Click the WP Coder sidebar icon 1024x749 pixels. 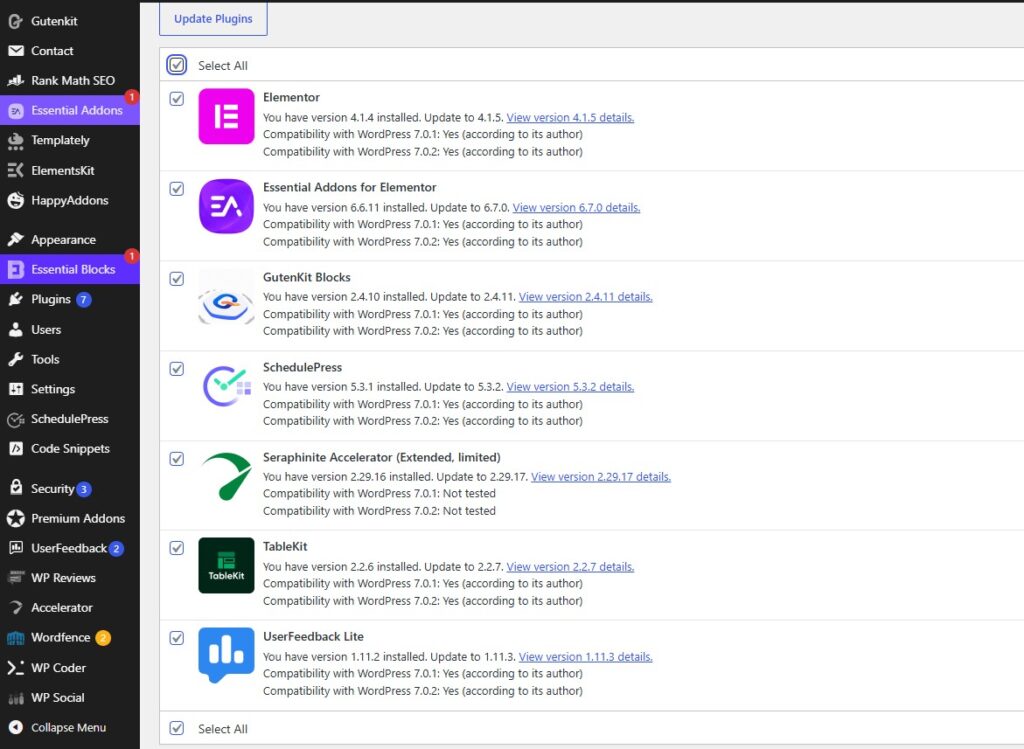coord(16,667)
